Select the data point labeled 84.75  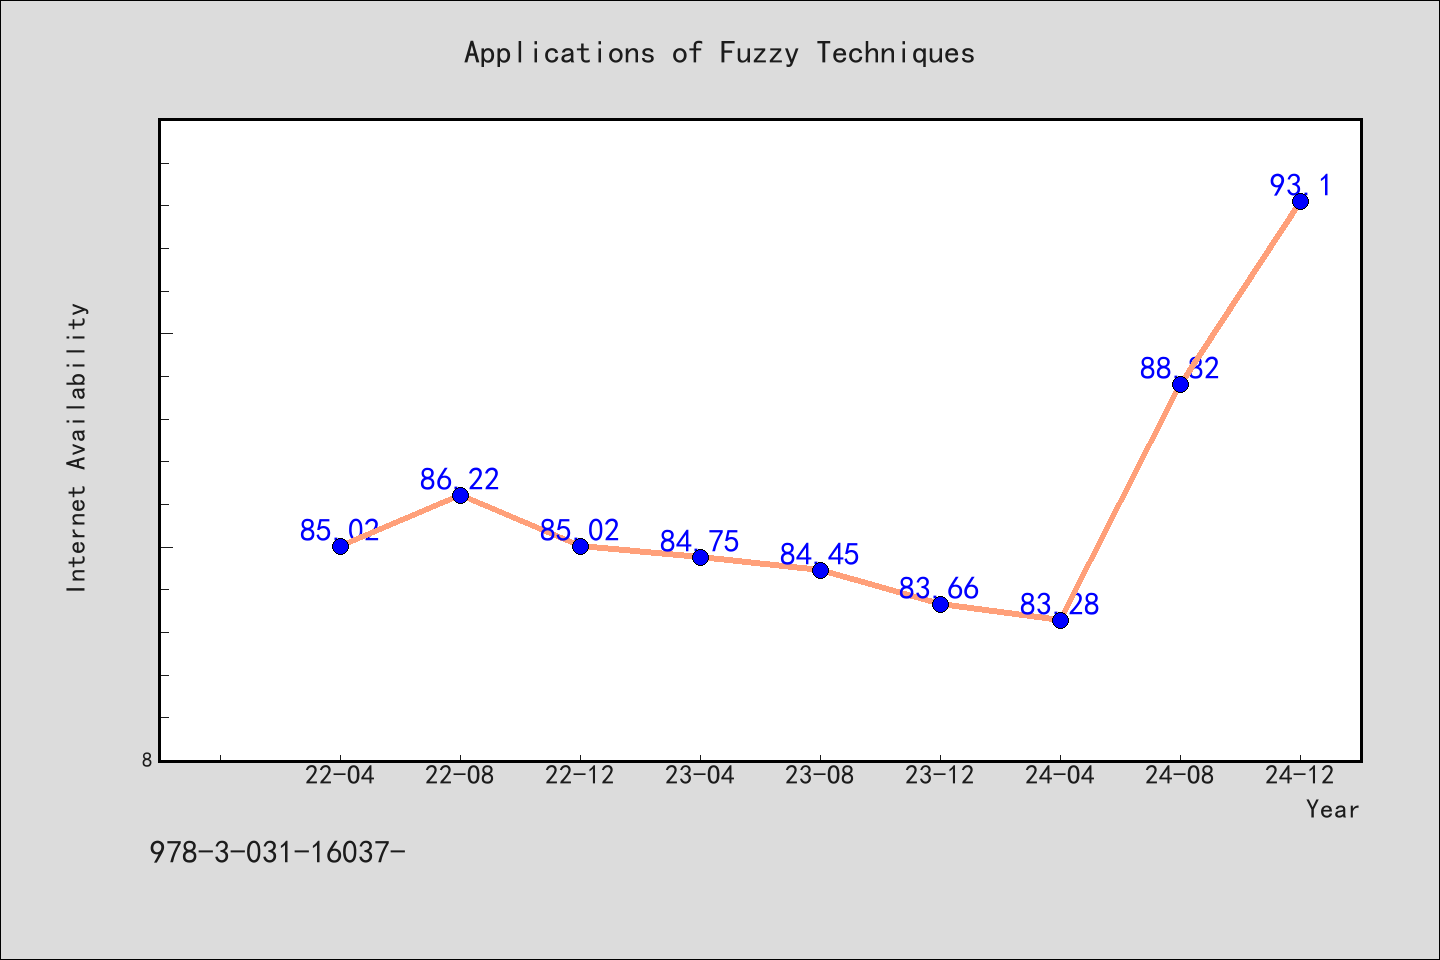click(x=700, y=557)
